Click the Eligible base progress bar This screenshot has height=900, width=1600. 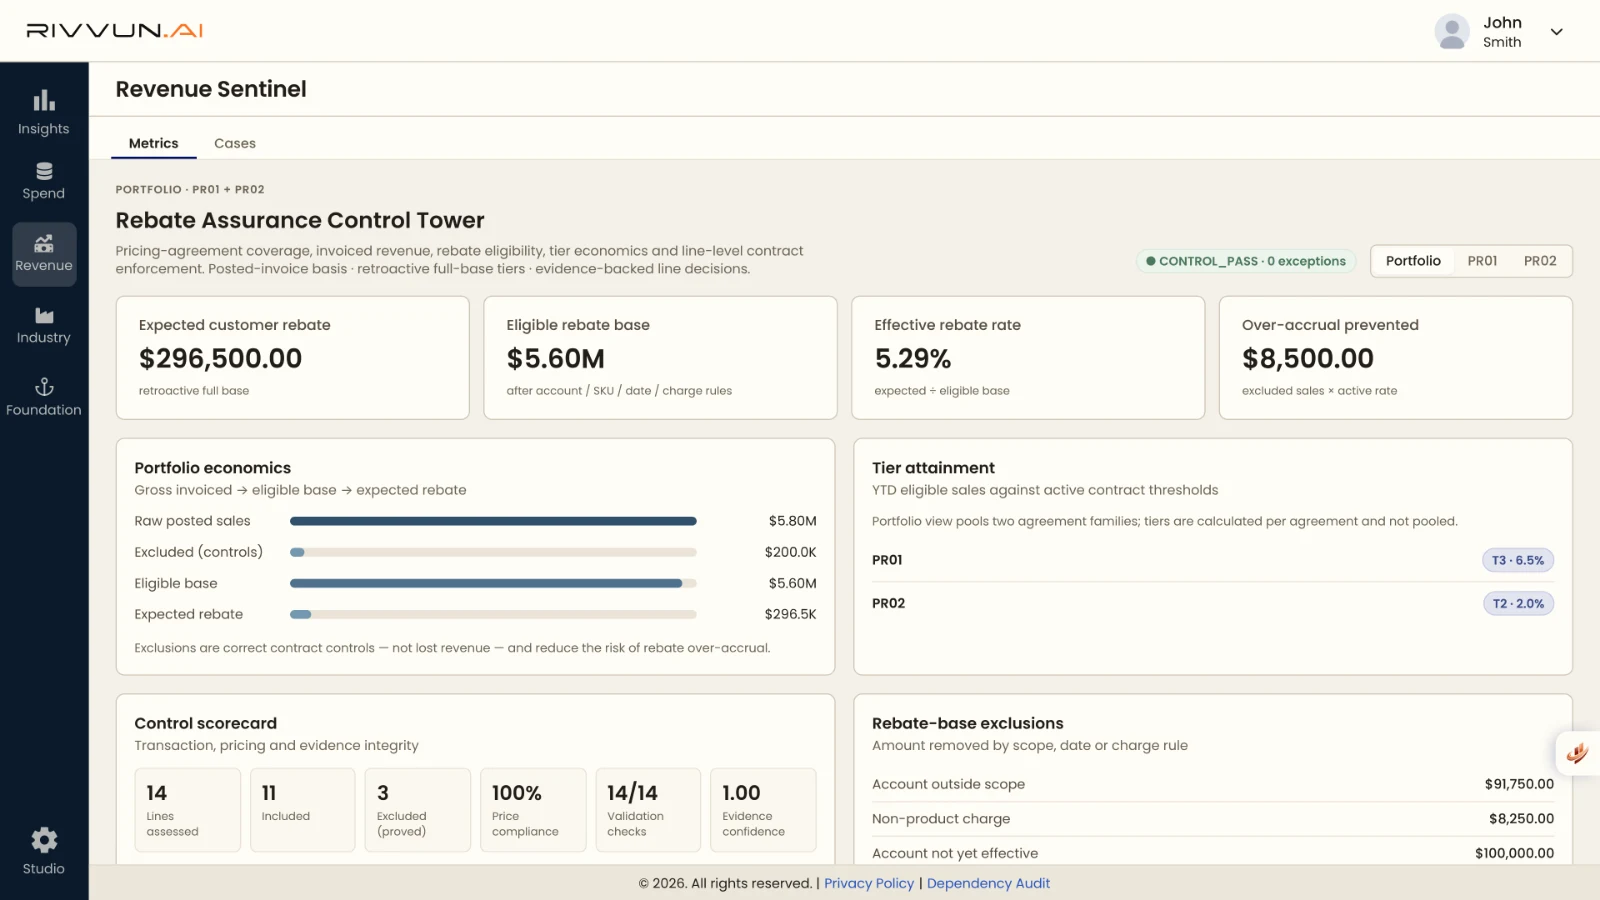coord(493,583)
